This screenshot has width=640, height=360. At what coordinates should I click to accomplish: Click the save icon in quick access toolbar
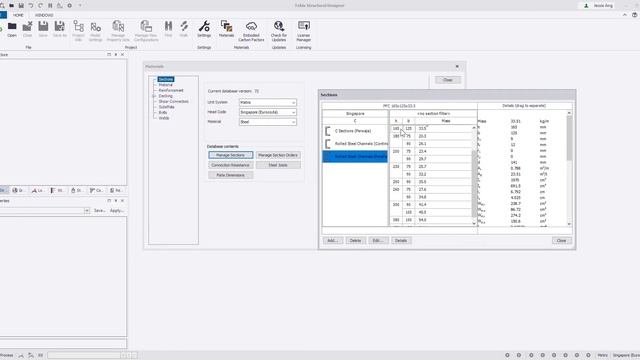tap(21, 6)
